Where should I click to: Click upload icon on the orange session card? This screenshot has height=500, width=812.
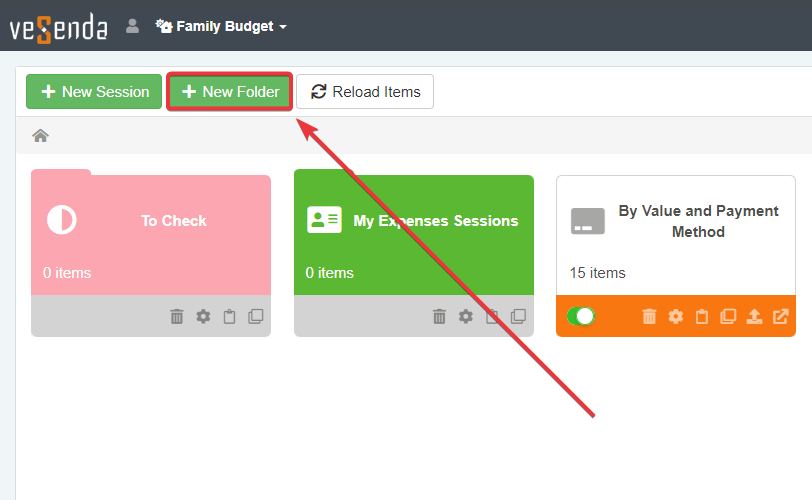(754, 316)
